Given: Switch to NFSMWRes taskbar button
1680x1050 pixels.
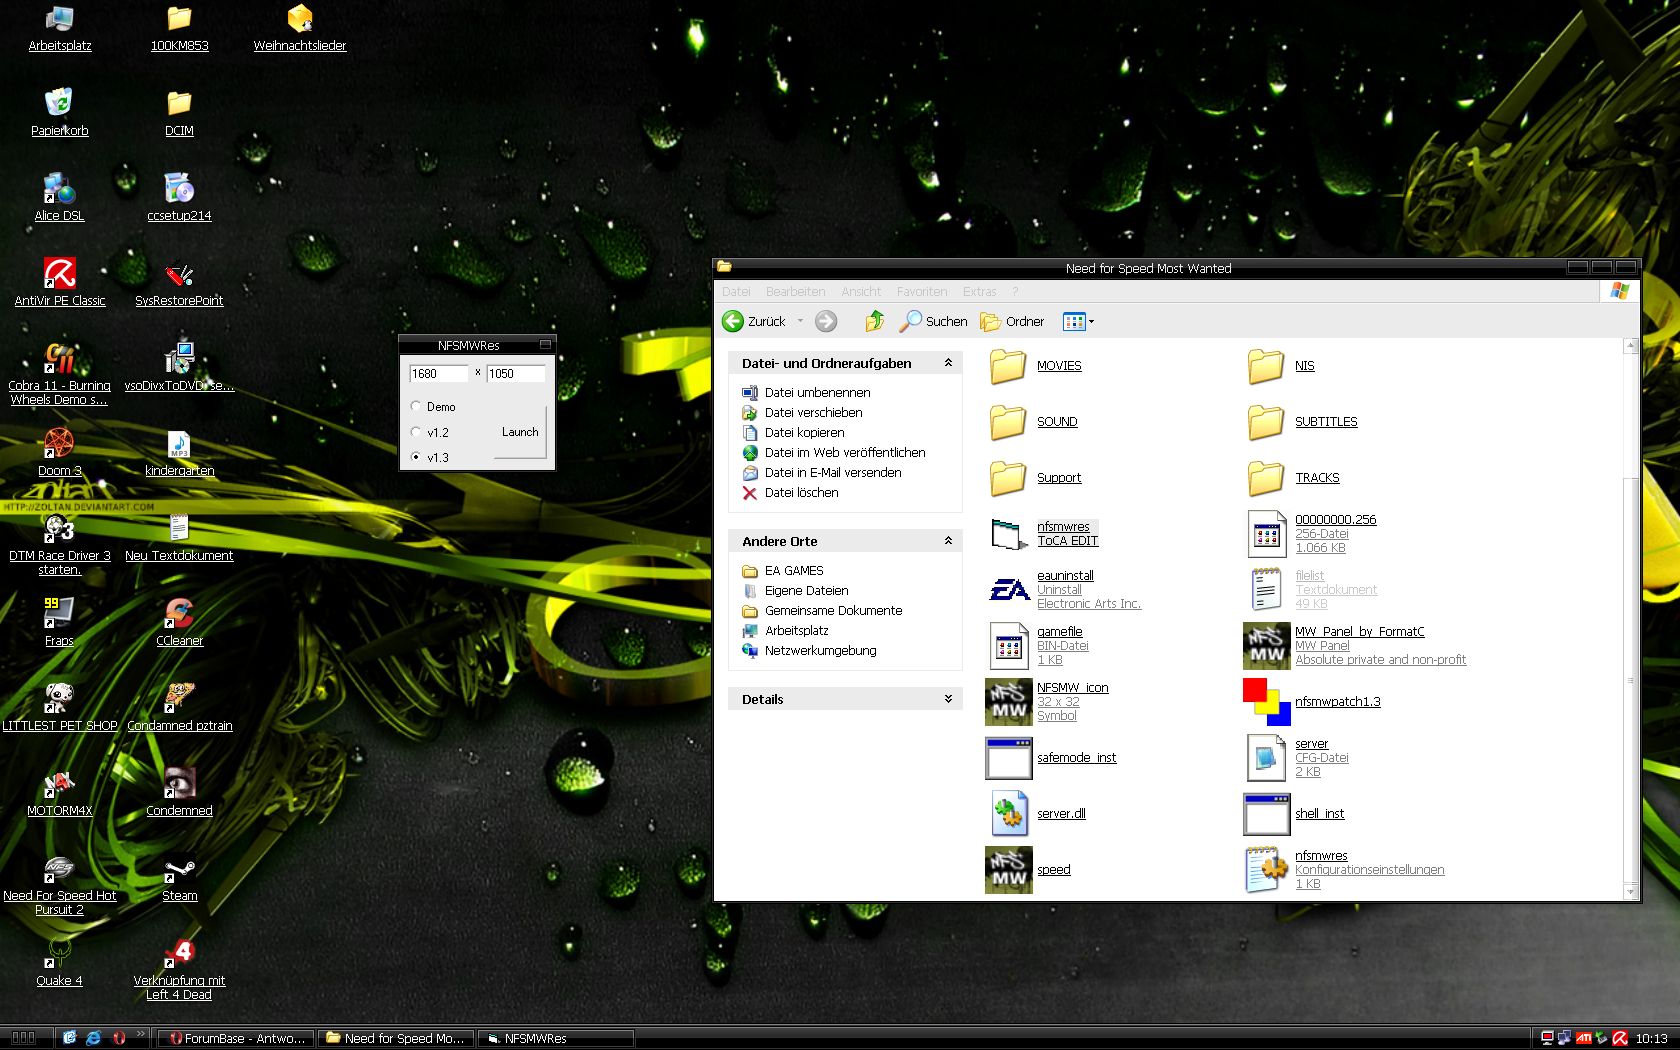Looking at the screenshot, I should (x=554, y=1038).
